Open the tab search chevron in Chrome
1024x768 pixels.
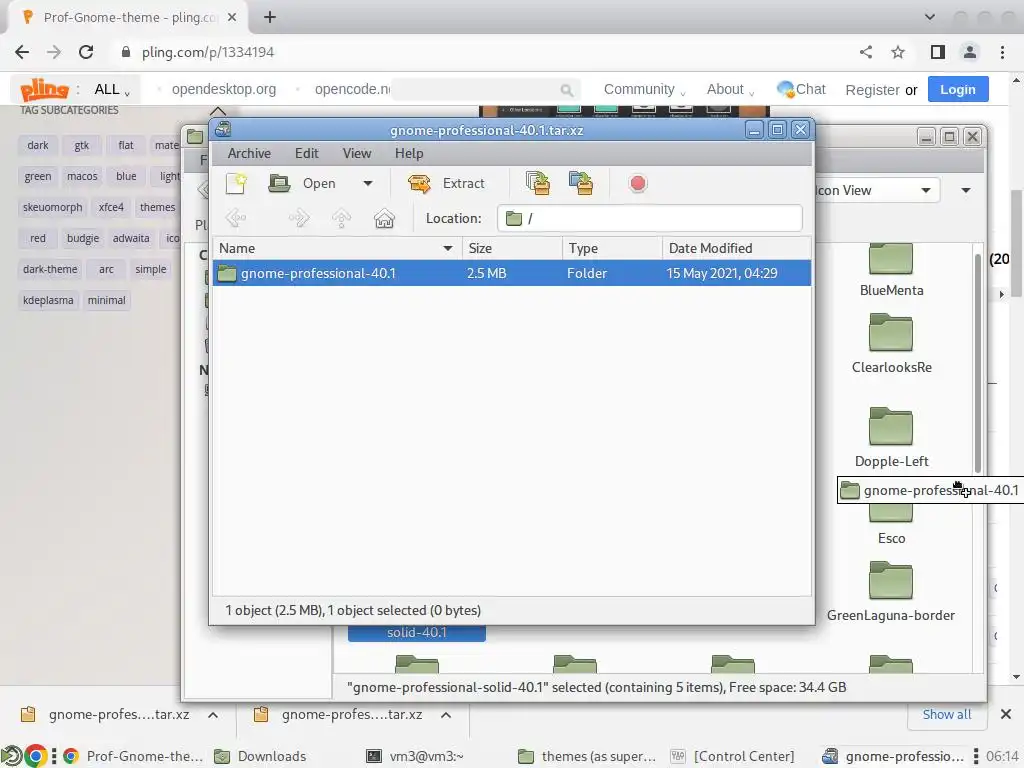click(930, 17)
